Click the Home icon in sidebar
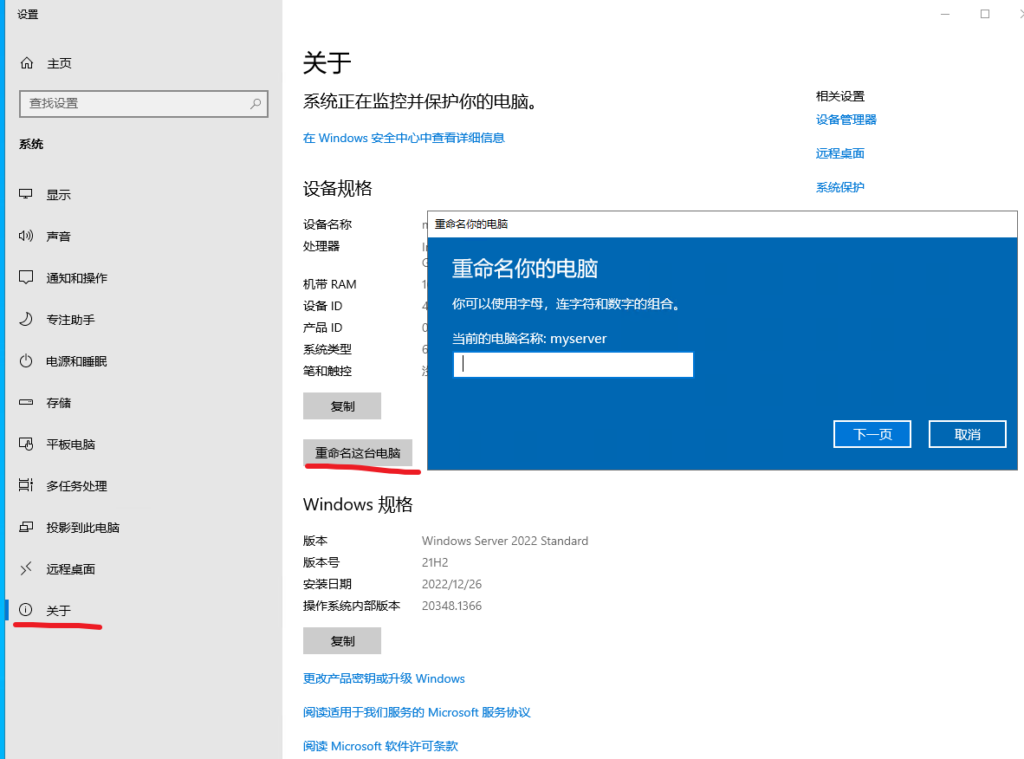The height and width of the screenshot is (759, 1024). click(27, 63)
